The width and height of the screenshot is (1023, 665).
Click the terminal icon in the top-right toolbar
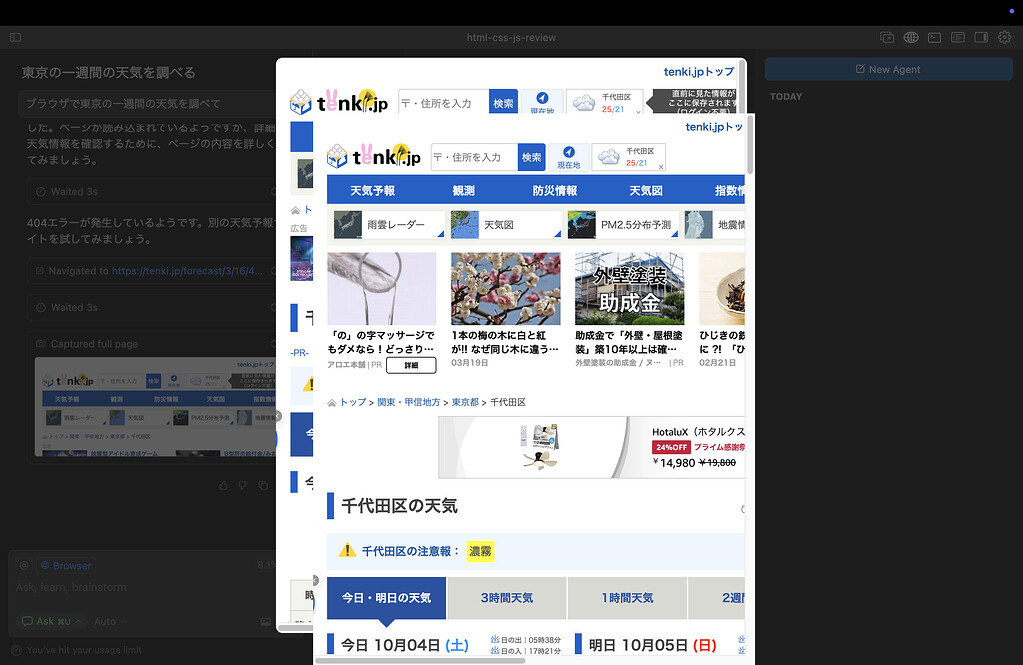pos(934,37)
